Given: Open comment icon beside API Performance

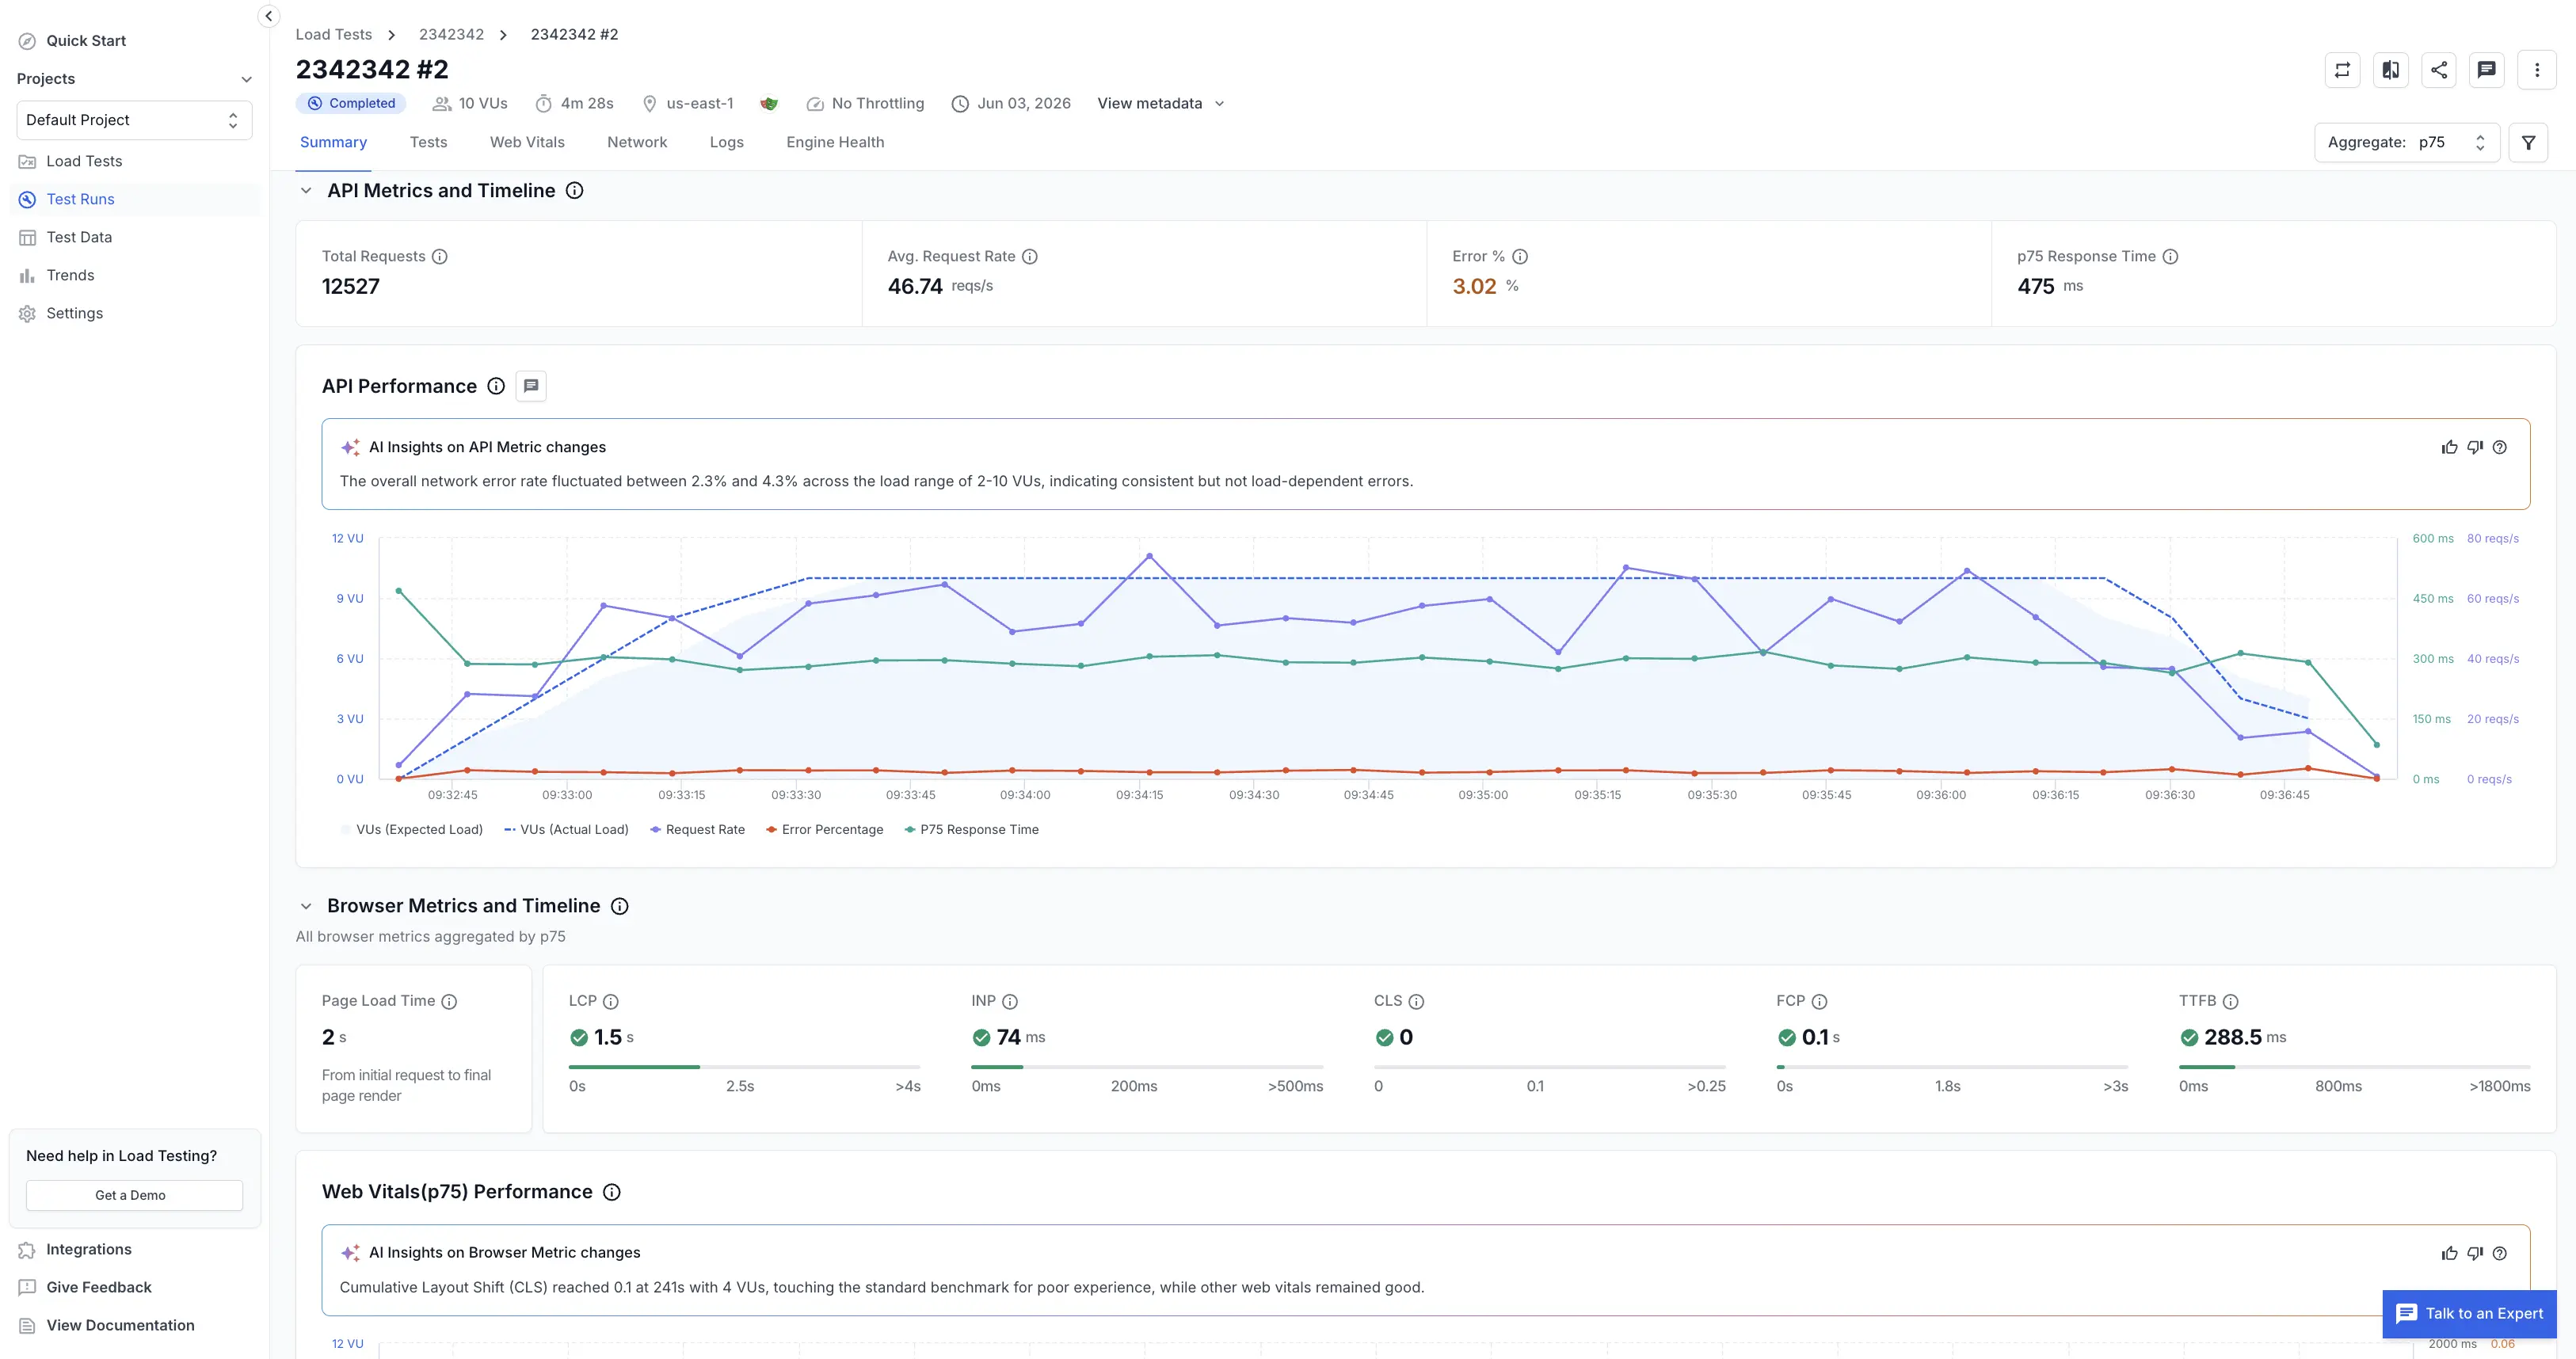Looking at the screenshot, I should [531, 387].
